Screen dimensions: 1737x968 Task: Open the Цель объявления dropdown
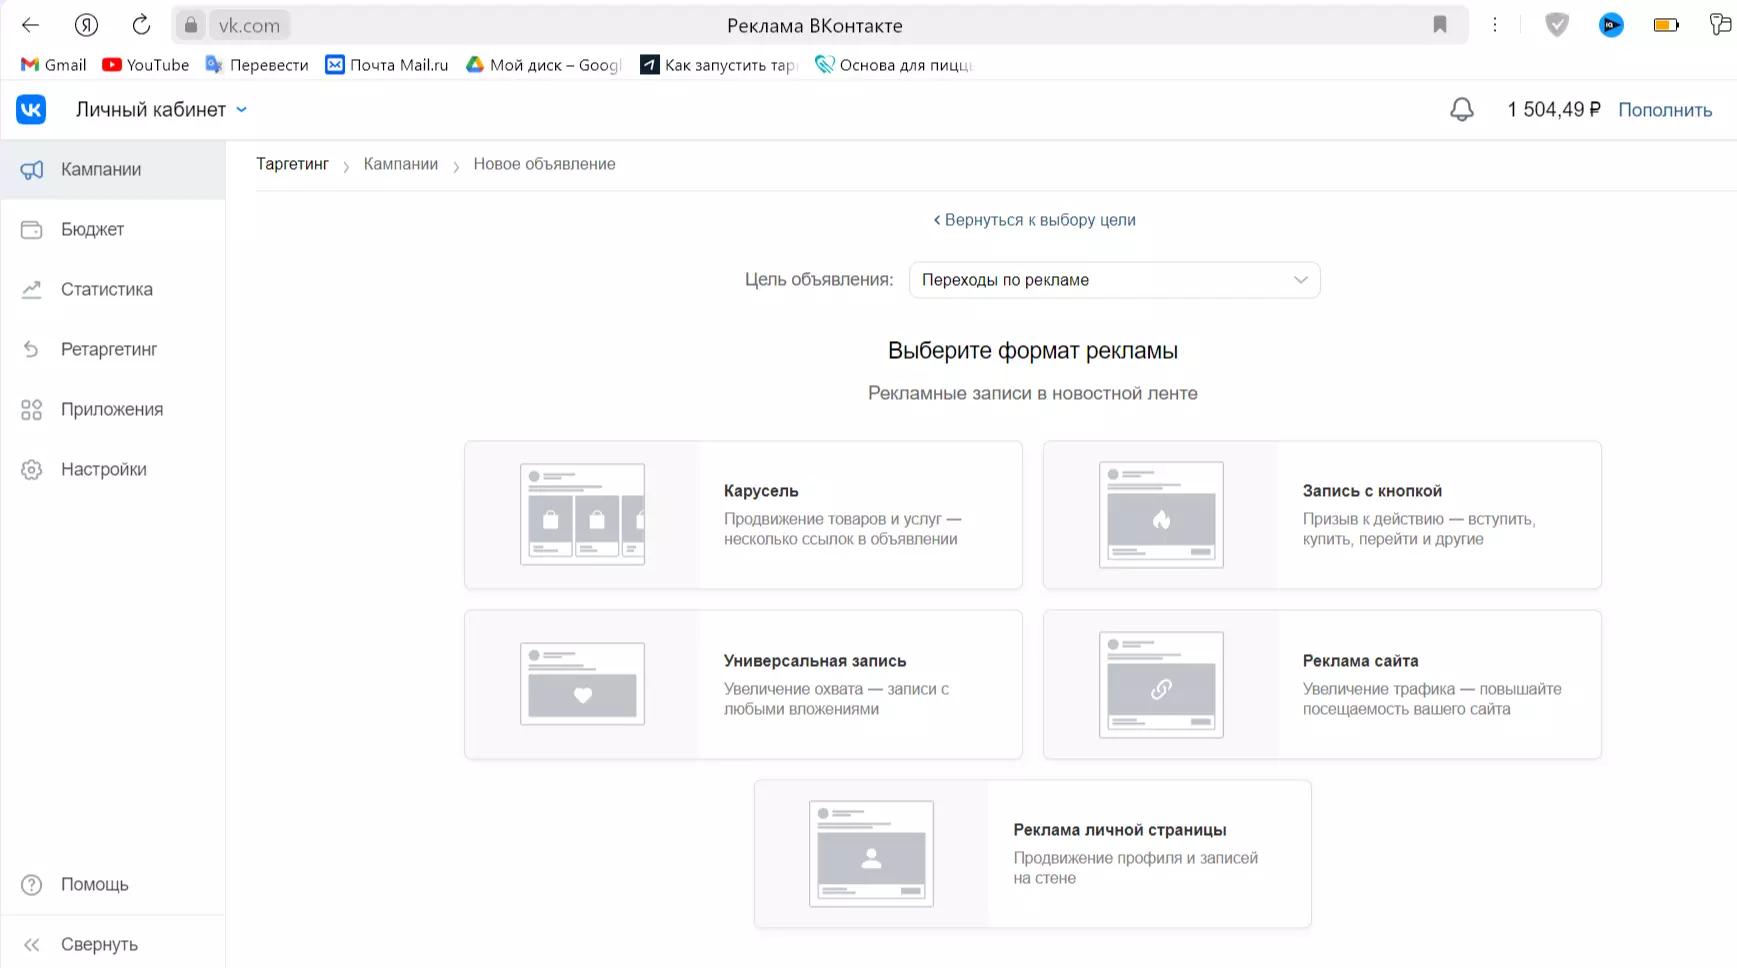pos(1113,280)
